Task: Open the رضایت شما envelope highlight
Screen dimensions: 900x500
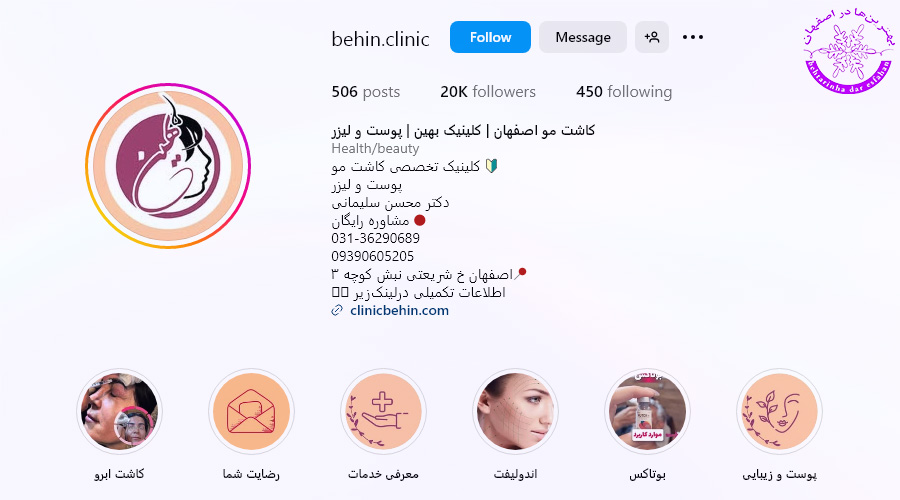Action: pos(251,412)
